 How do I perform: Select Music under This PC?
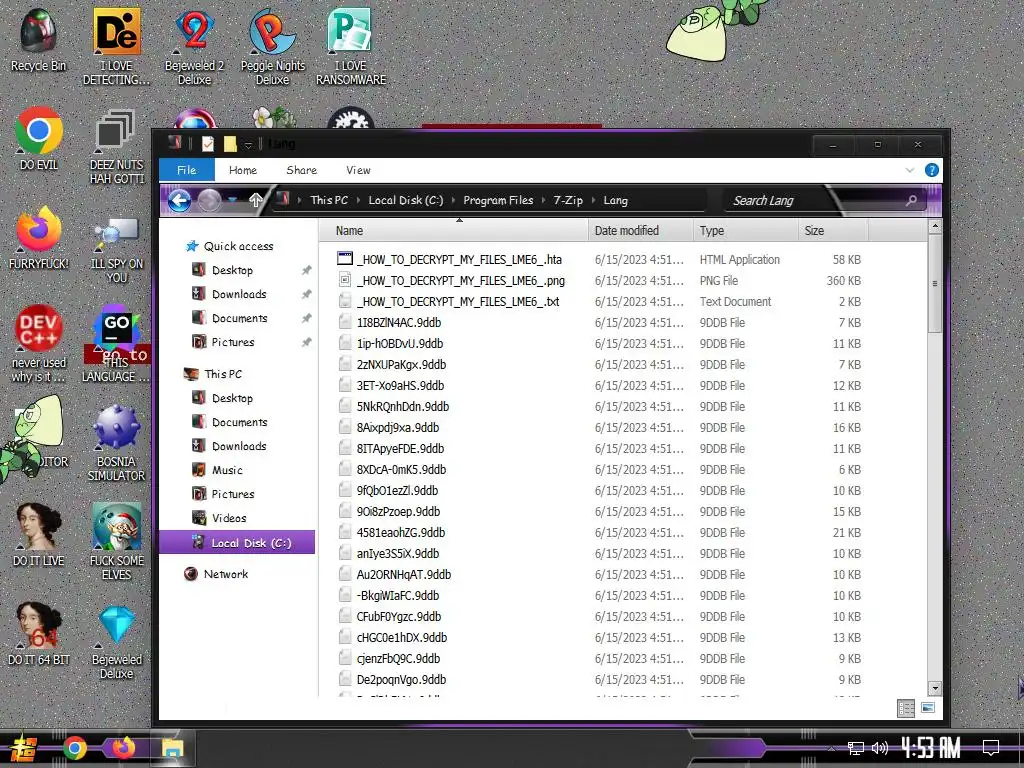pos(227,470)
